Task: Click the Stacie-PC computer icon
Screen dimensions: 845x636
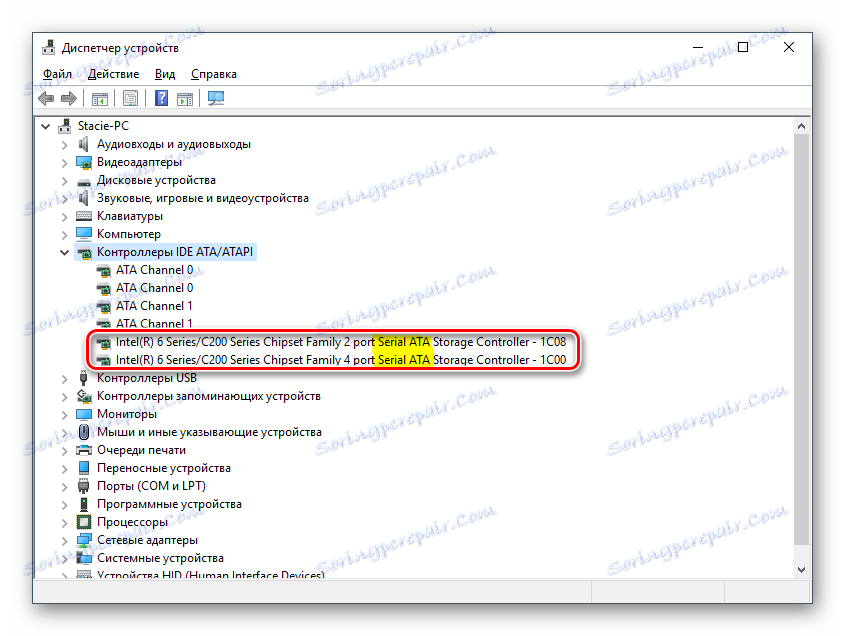Action: pyautogui.click(x=65, y=126)
